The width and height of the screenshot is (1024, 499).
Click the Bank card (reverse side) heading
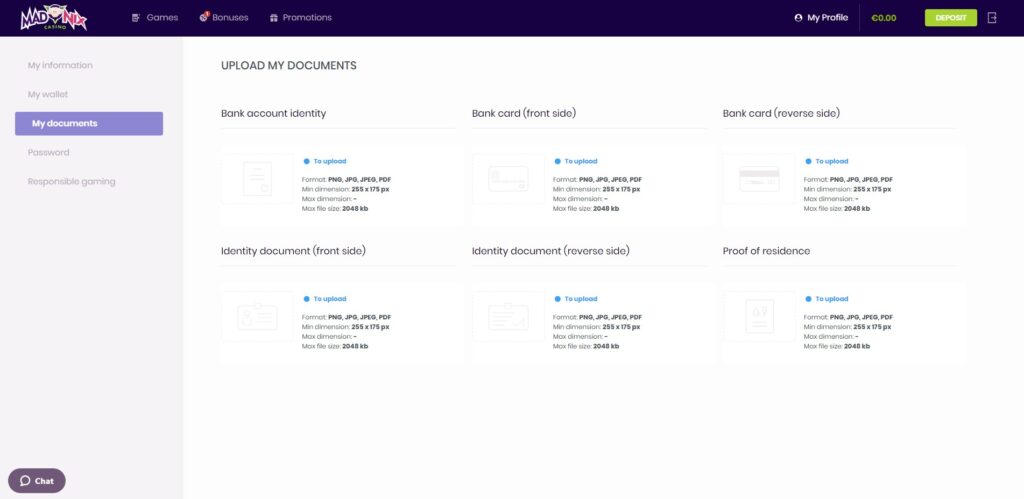tap(781, 114)
